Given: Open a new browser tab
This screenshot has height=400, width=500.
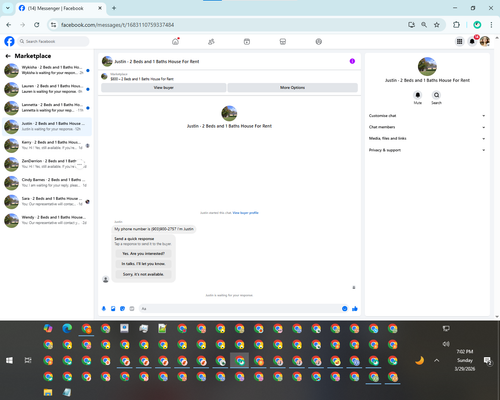Looking at the screenshot, I should (114, 8).
